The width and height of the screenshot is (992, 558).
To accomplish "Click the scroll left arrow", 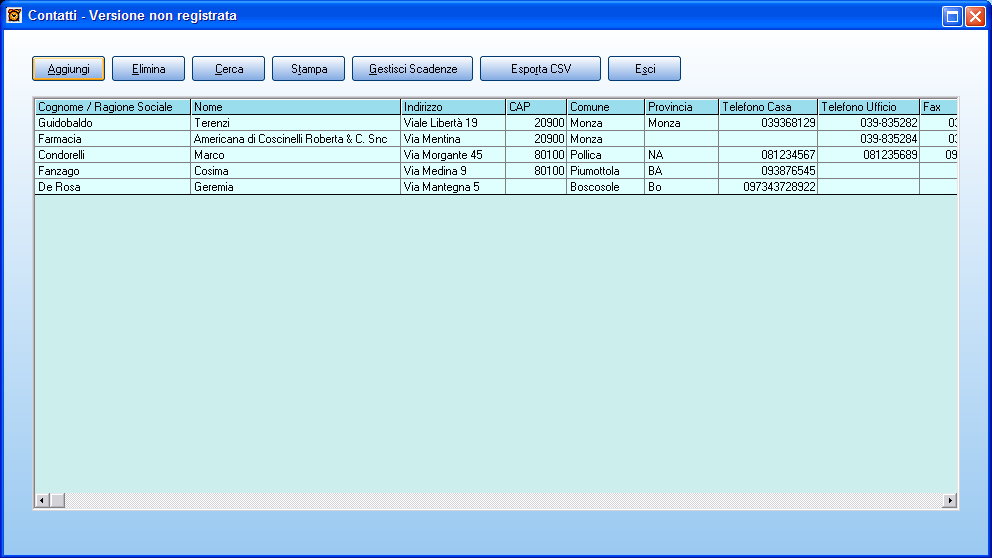I will [x=42, y=500].
